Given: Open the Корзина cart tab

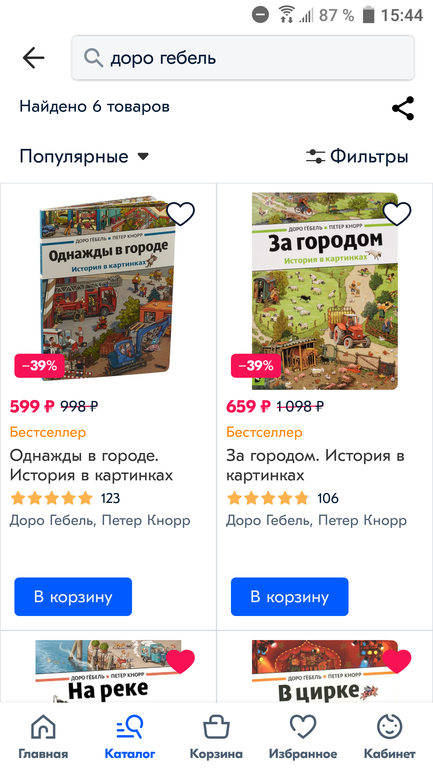Looking at the screenshot, I should (216, 736).
